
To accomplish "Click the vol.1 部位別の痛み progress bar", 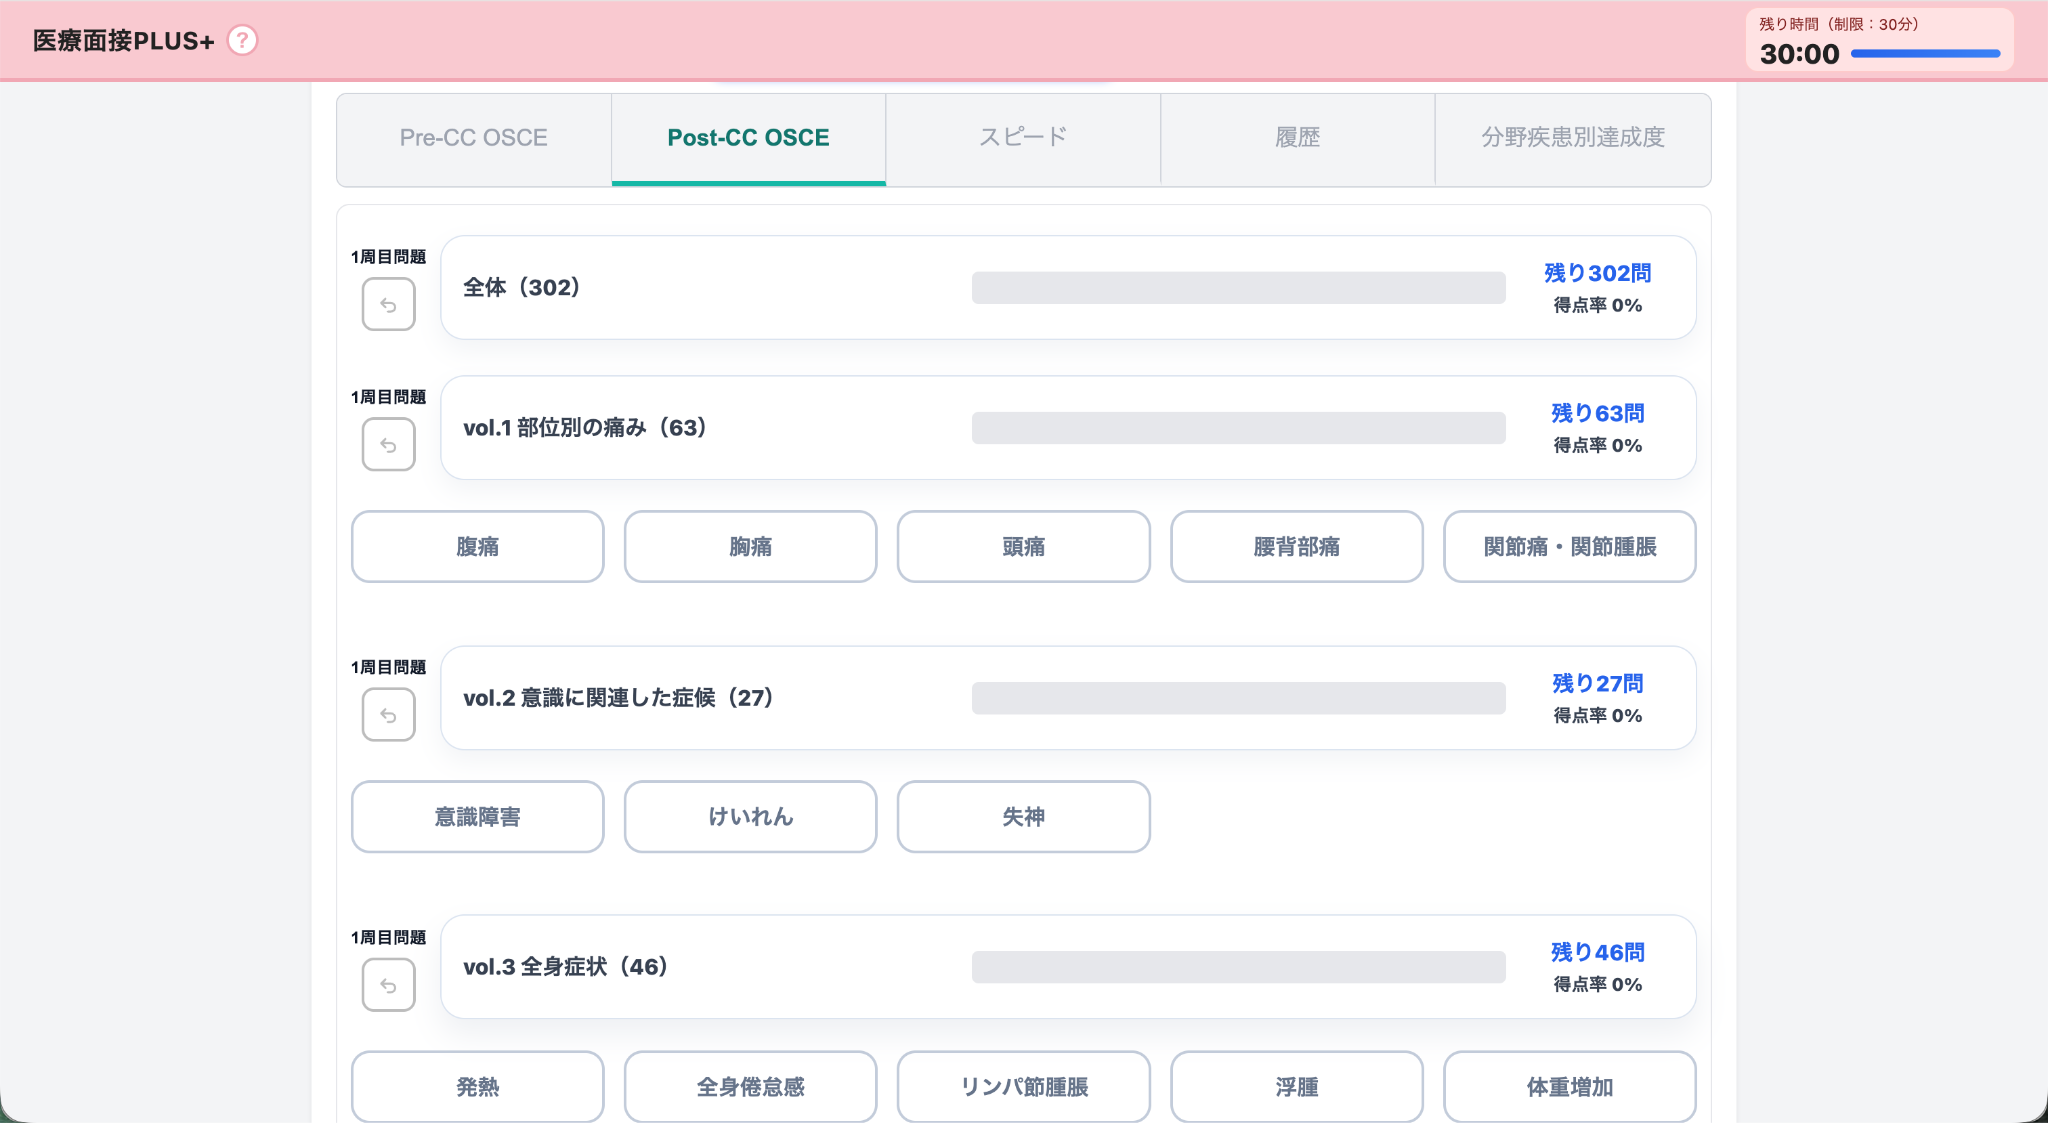I will point(1239,428).
